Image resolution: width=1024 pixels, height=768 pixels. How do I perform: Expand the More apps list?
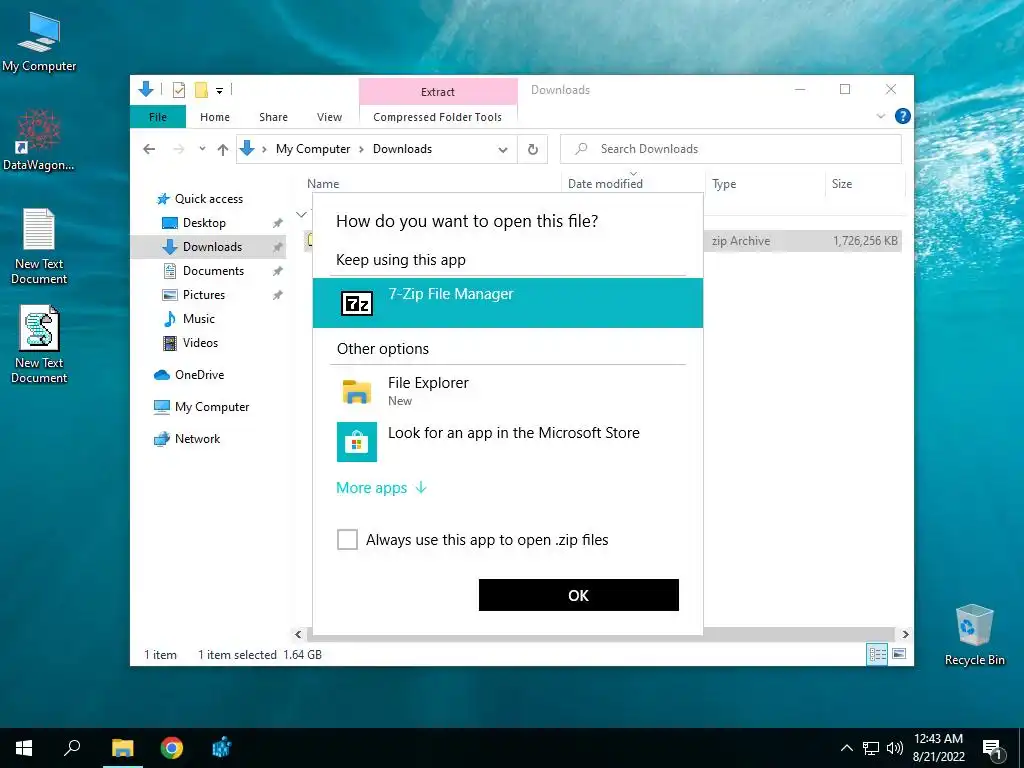(381, 488)
